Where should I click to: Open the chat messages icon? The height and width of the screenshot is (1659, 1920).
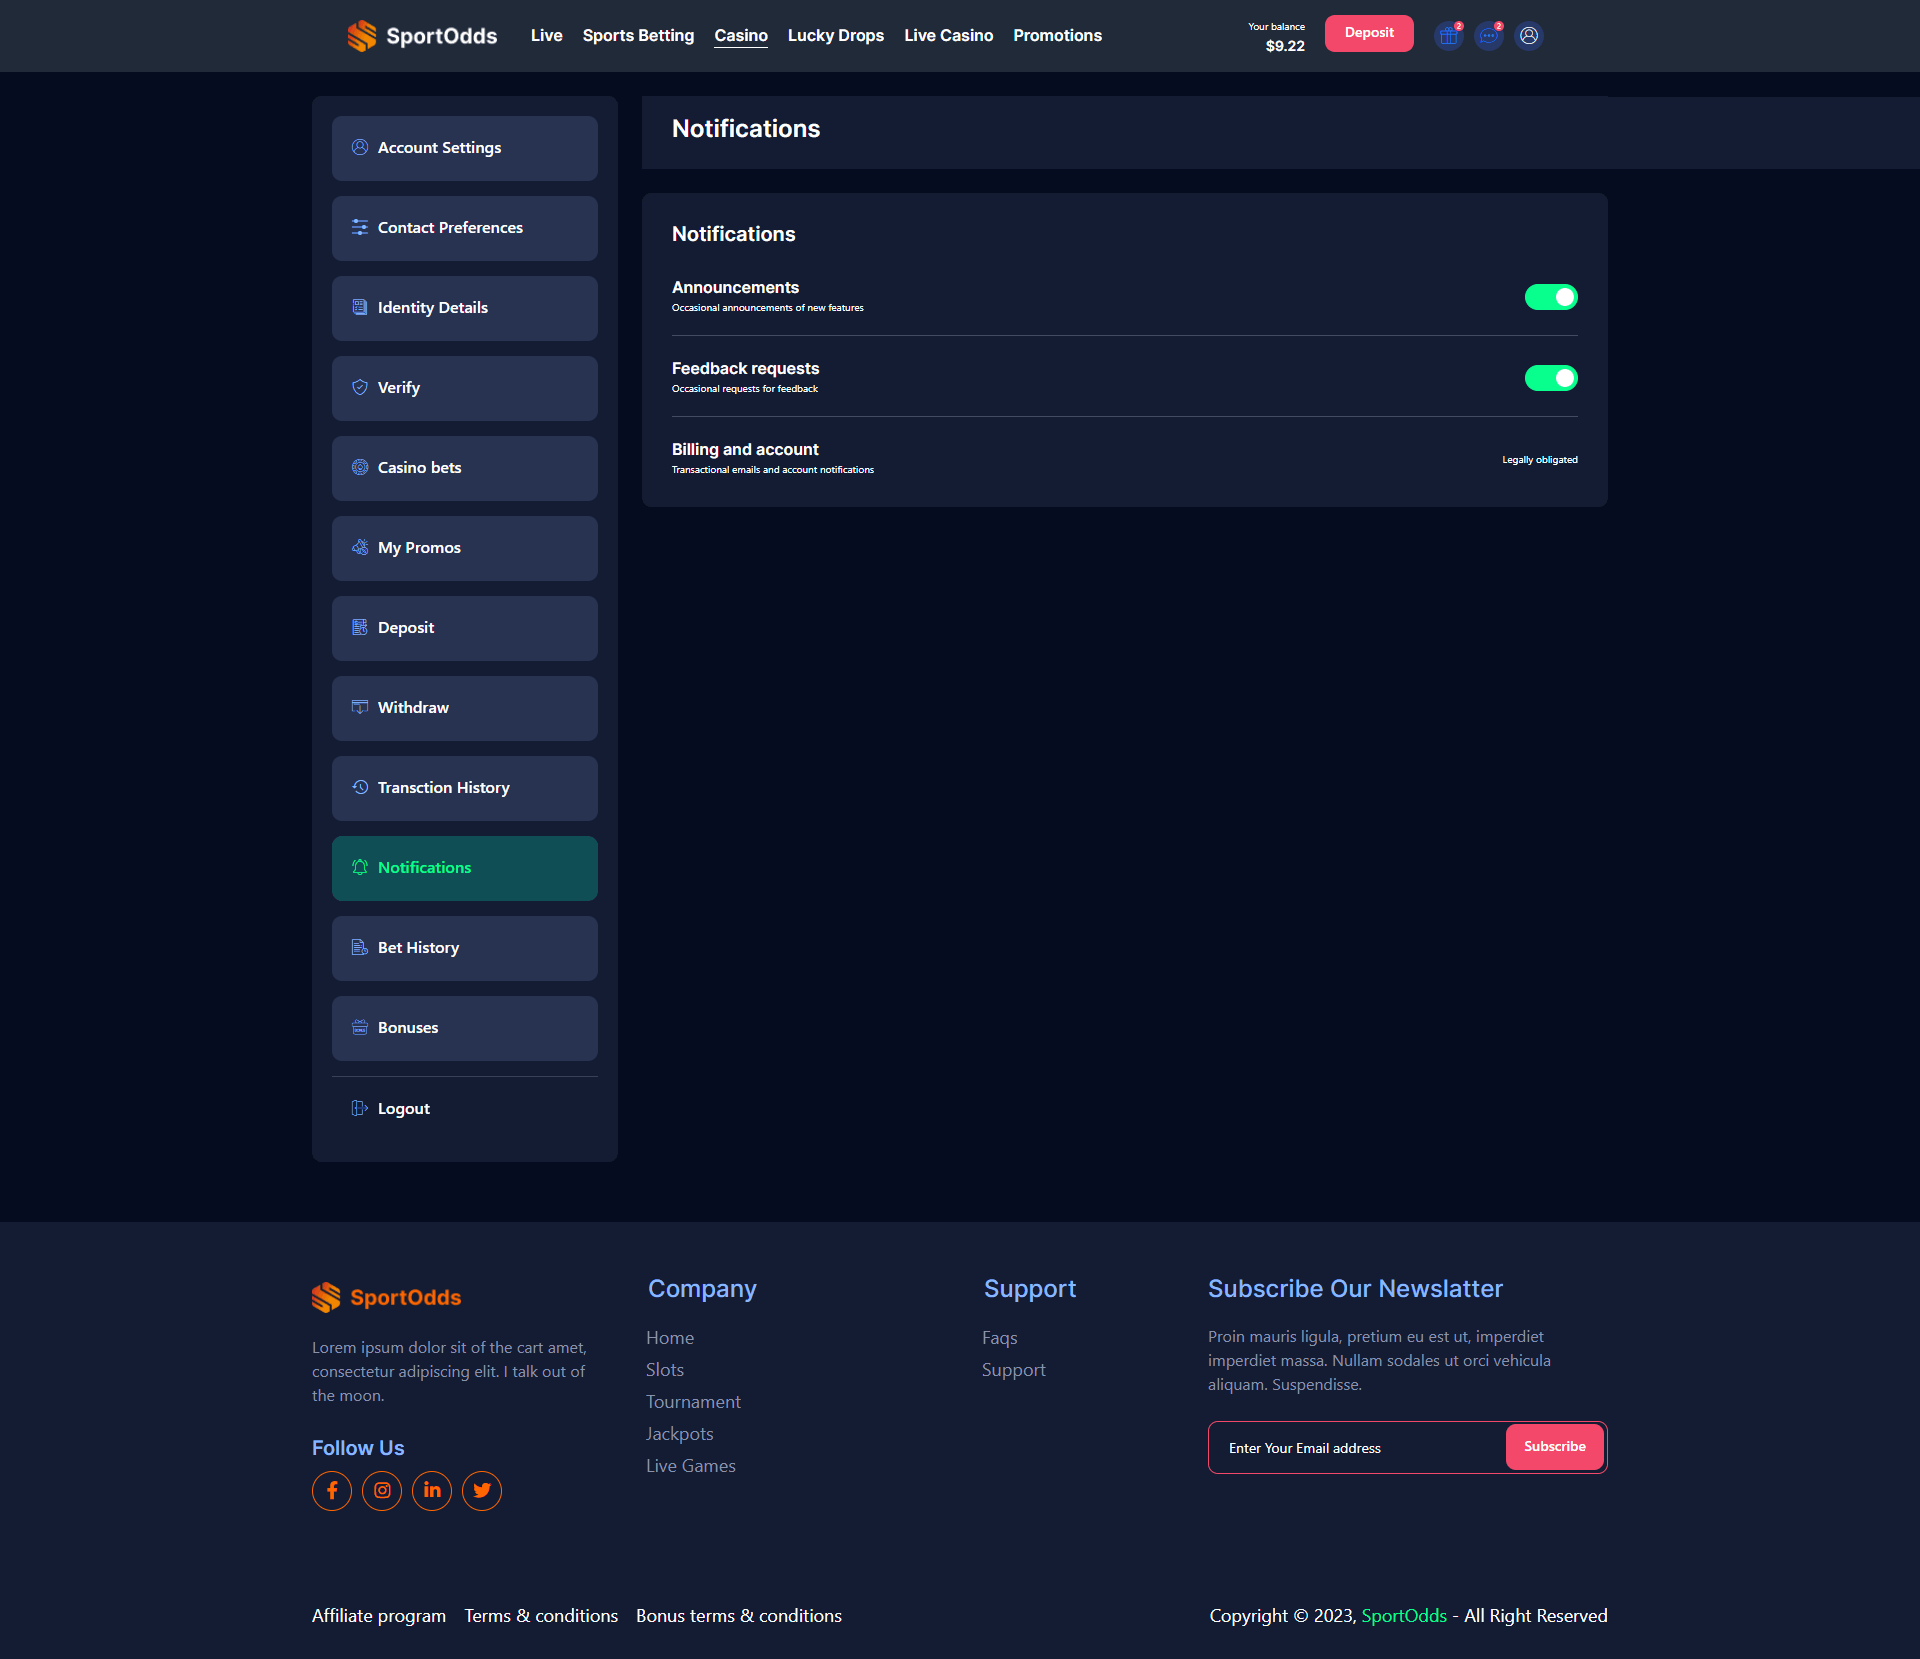pos(1488,36)
